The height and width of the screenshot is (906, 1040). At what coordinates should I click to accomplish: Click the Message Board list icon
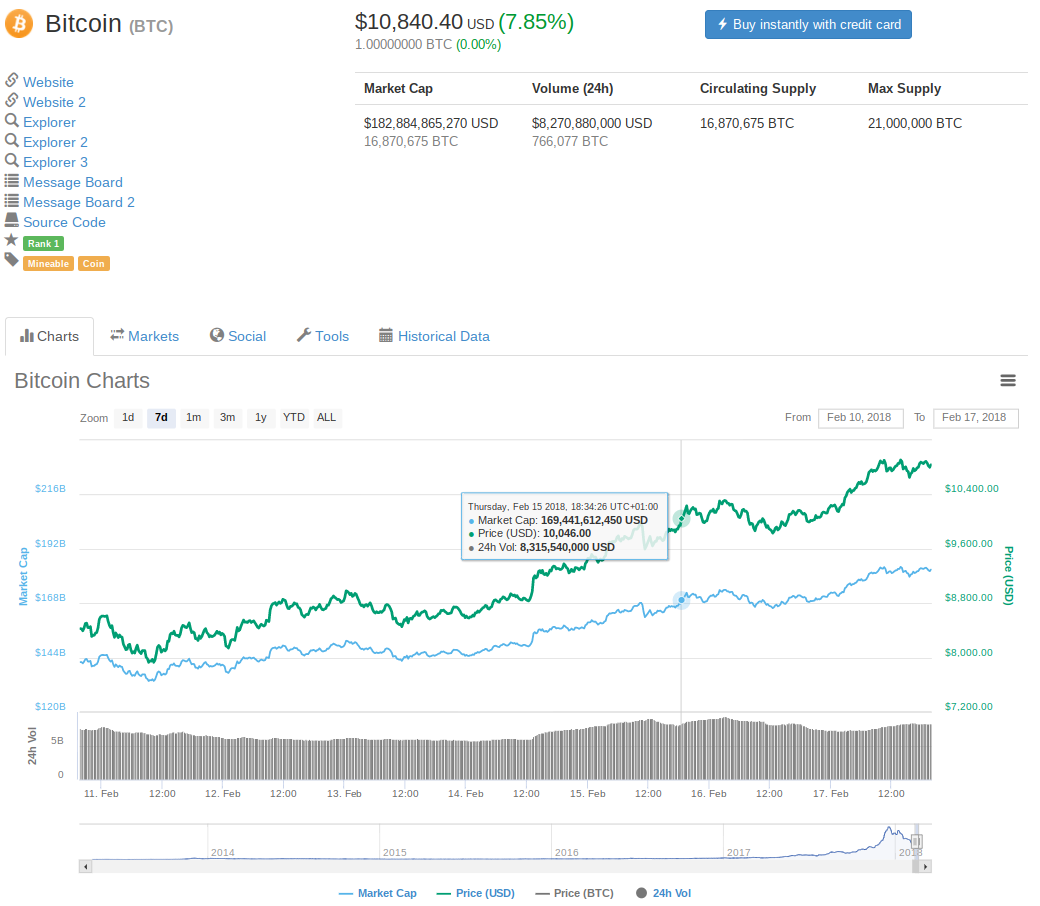pos(12,181)
